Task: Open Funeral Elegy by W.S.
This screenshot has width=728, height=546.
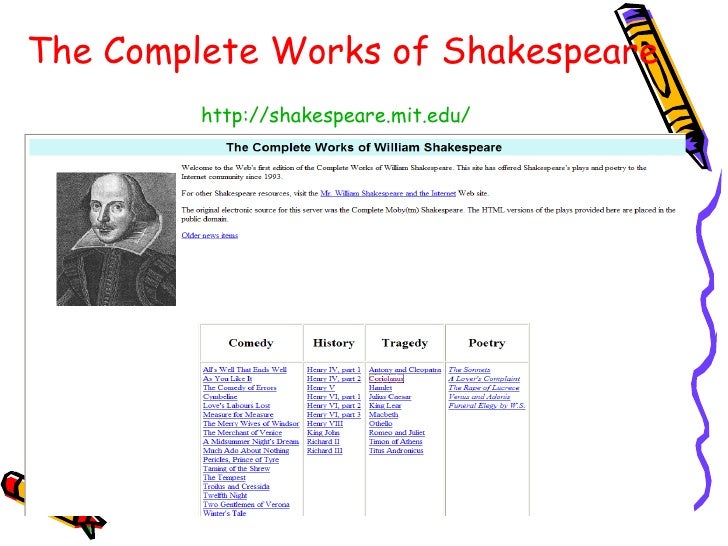Action: coord(487,405)
